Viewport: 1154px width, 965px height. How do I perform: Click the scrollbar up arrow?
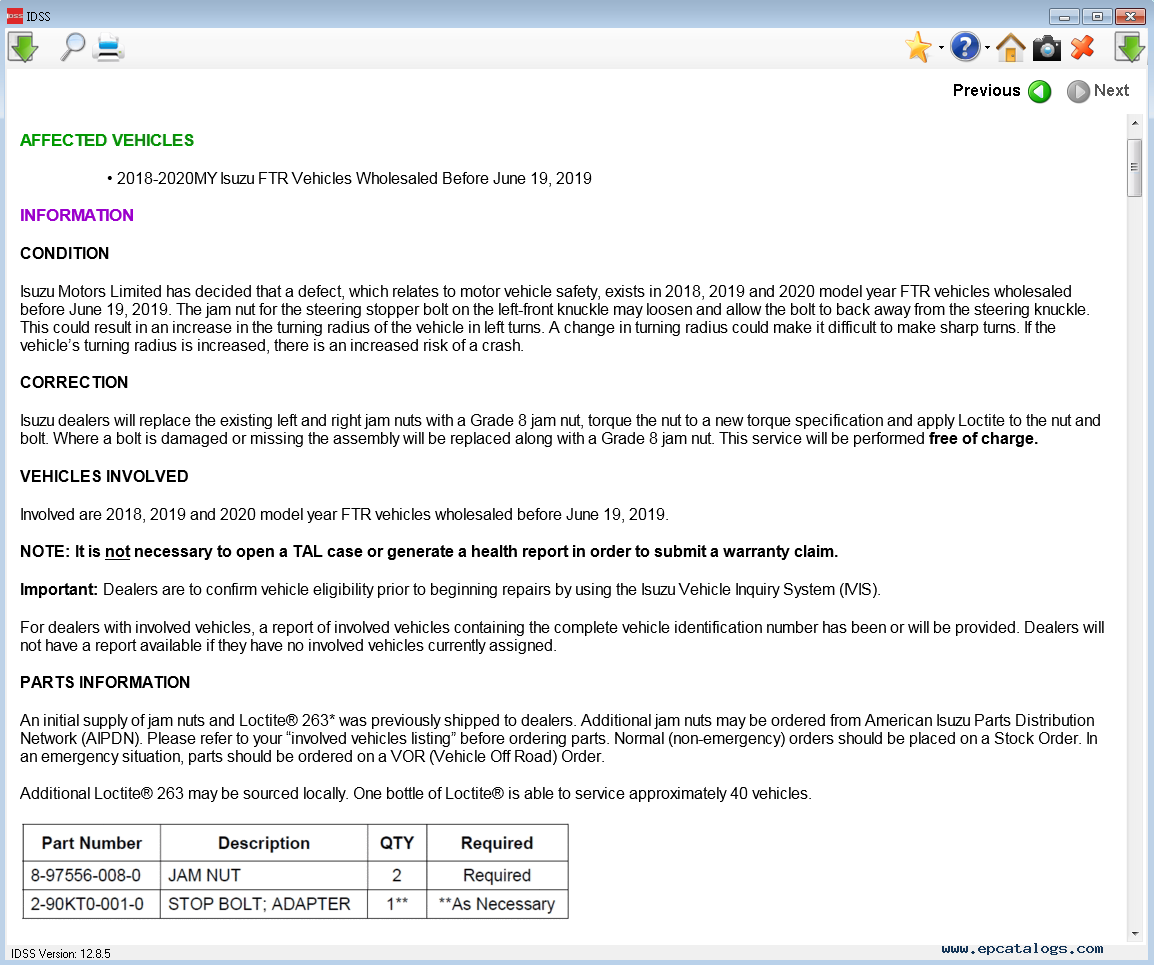click(x=1134, y=124)
